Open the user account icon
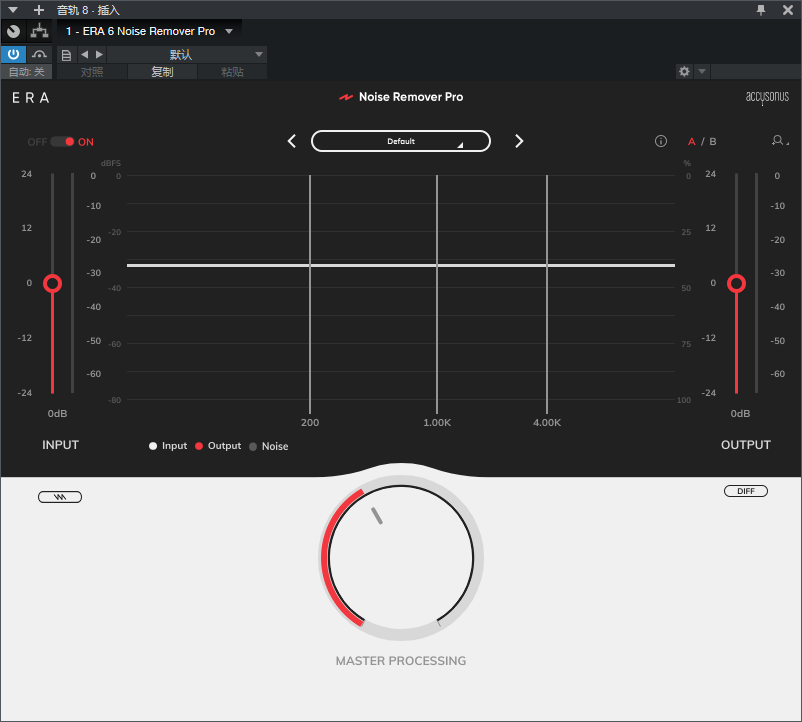The width and height of the screenshot is (802, 722). click(x=778, y=141)
